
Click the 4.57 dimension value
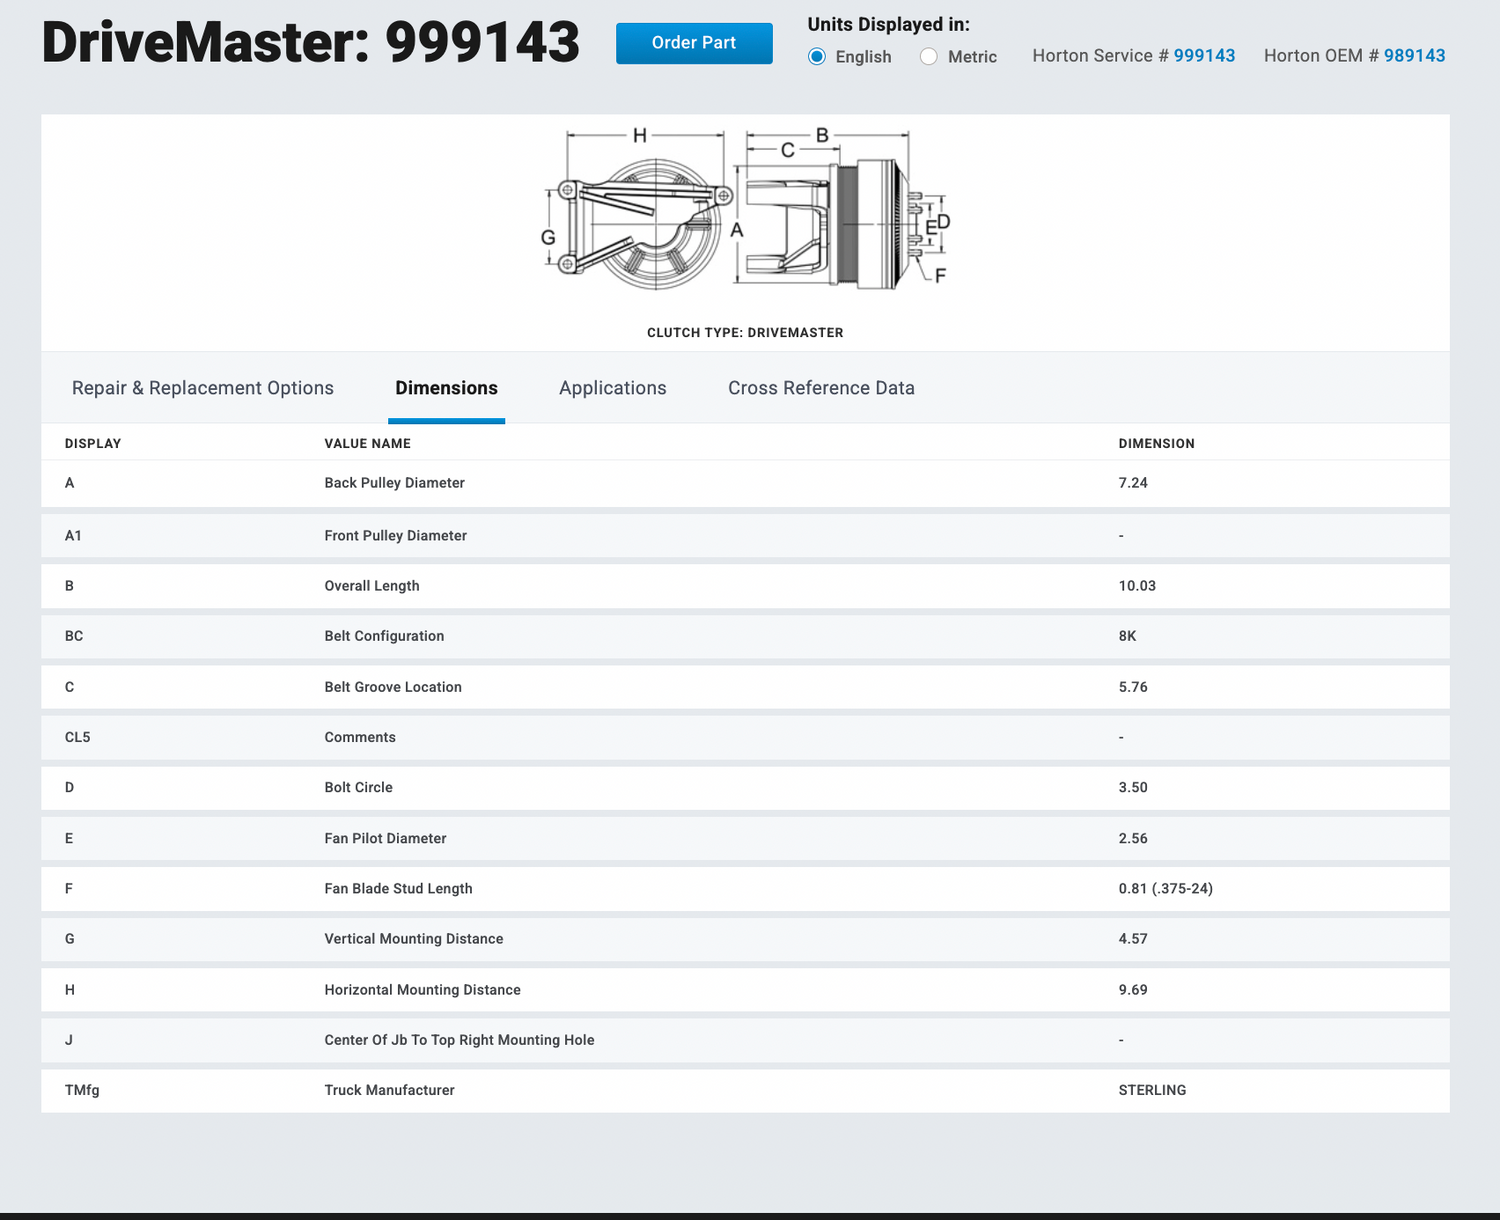point(1133,939)
